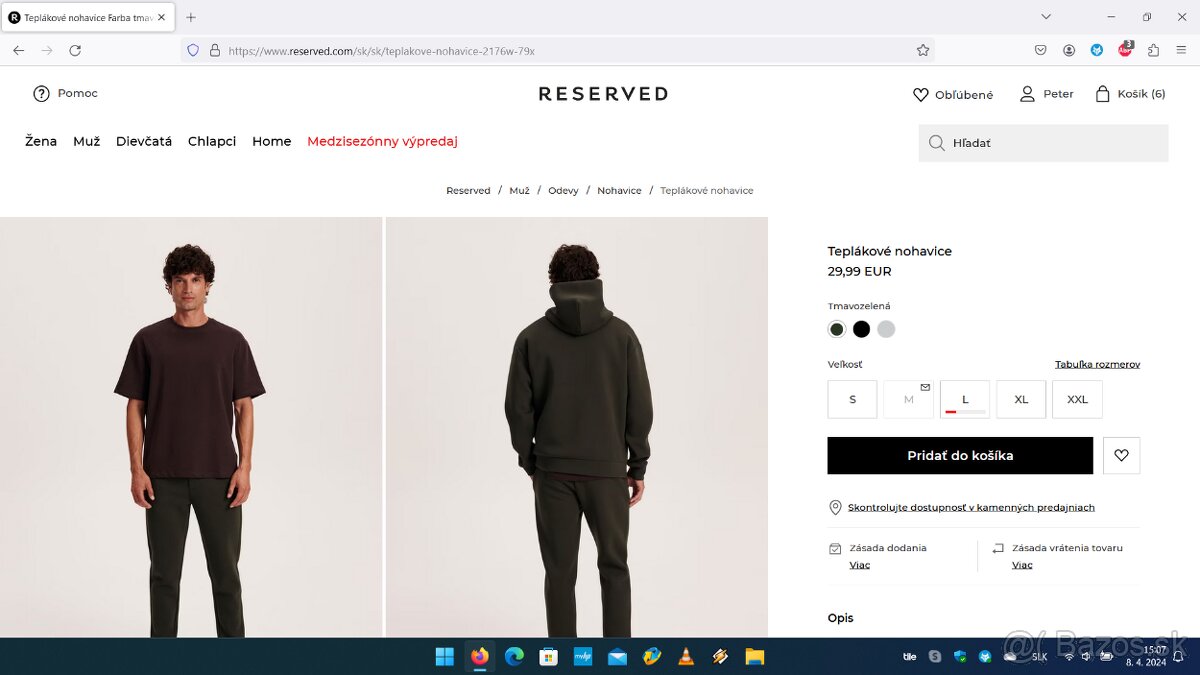Bookmark this page with the star icon

click(x=923, y=50)
